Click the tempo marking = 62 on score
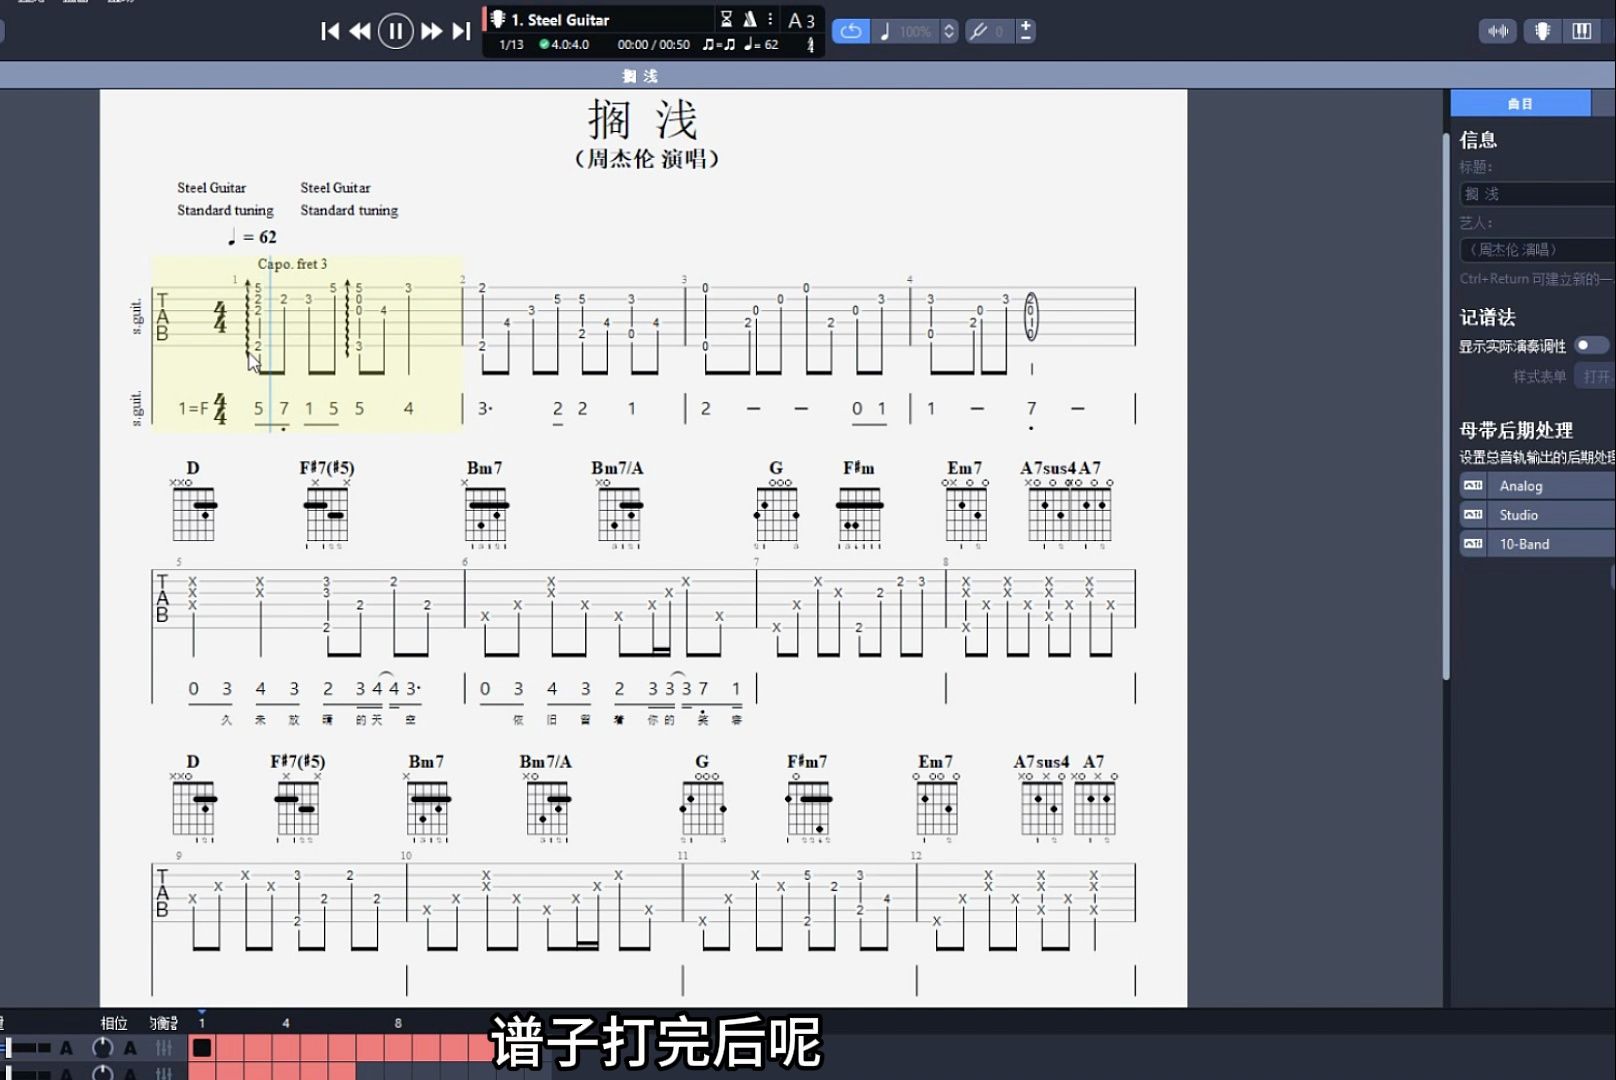Viewport: 1616px width, 1080px height. (x=252, y=237)
